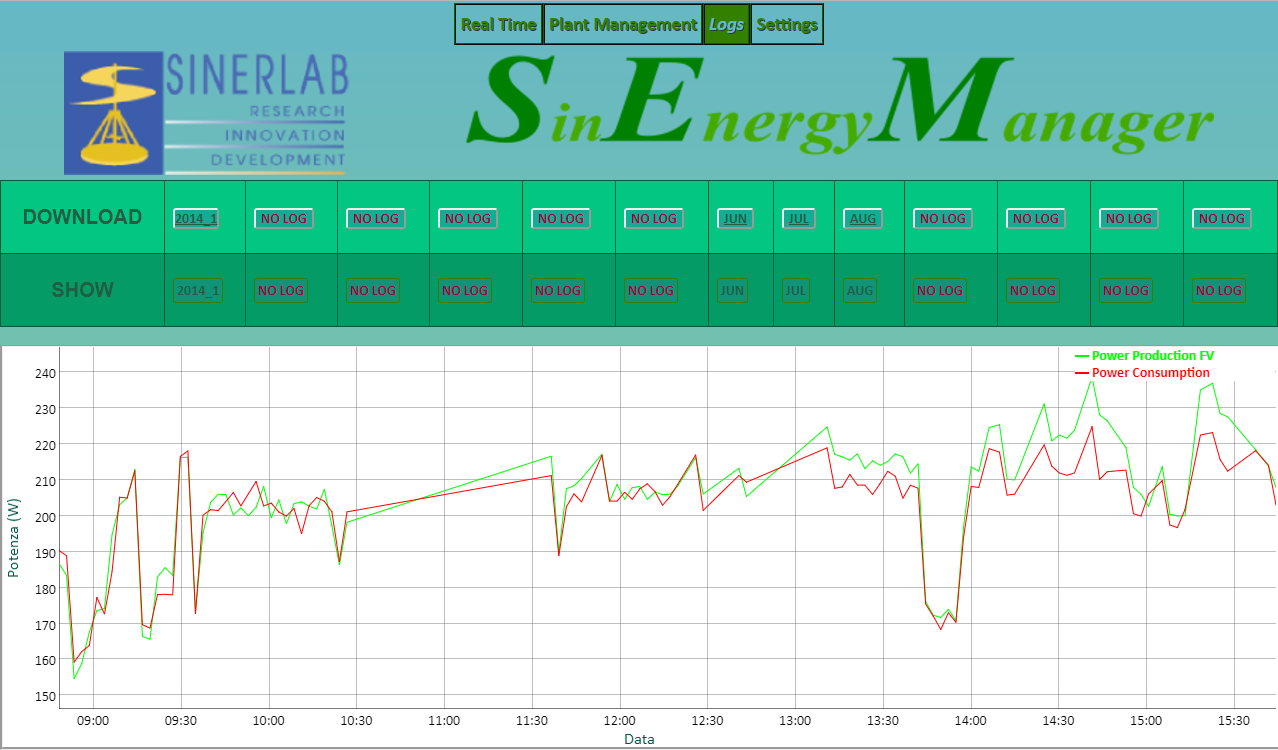
Task: Click NO LOG right after 2014_1 in DOWNLOAD row
Action: [x=283, y=218]
